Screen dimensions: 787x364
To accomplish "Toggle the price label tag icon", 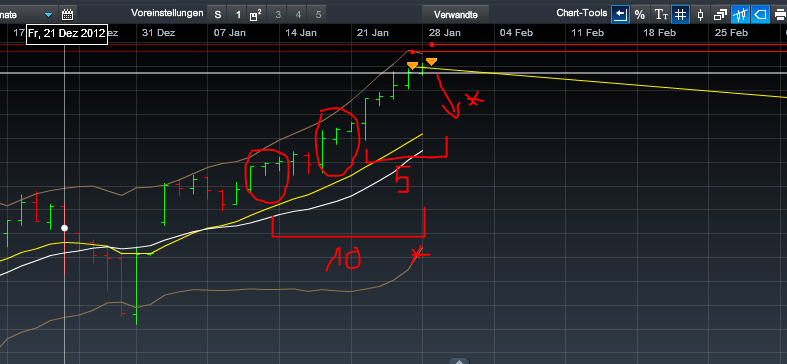I will (760, 15).
